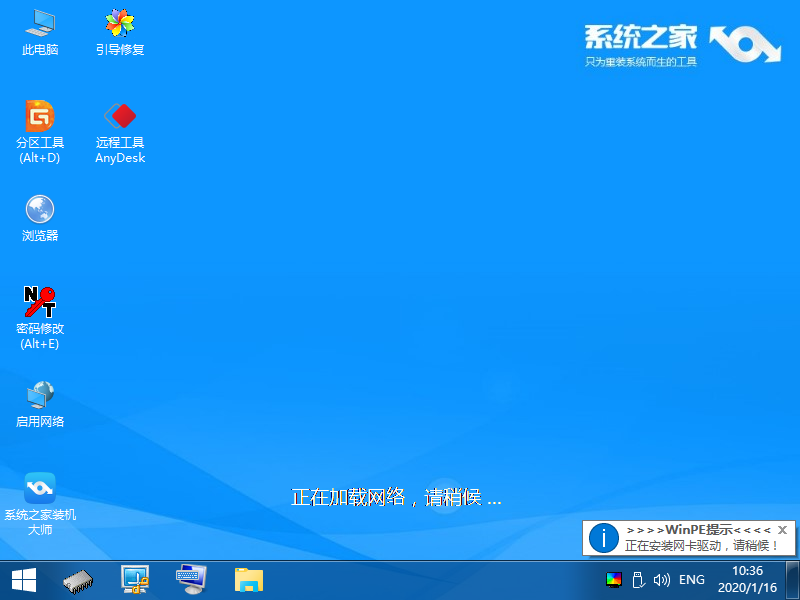The height and width of the screenshot is (600, 800).
Task: Open the 浏览器 browser desktop icon
Action: 40,210
